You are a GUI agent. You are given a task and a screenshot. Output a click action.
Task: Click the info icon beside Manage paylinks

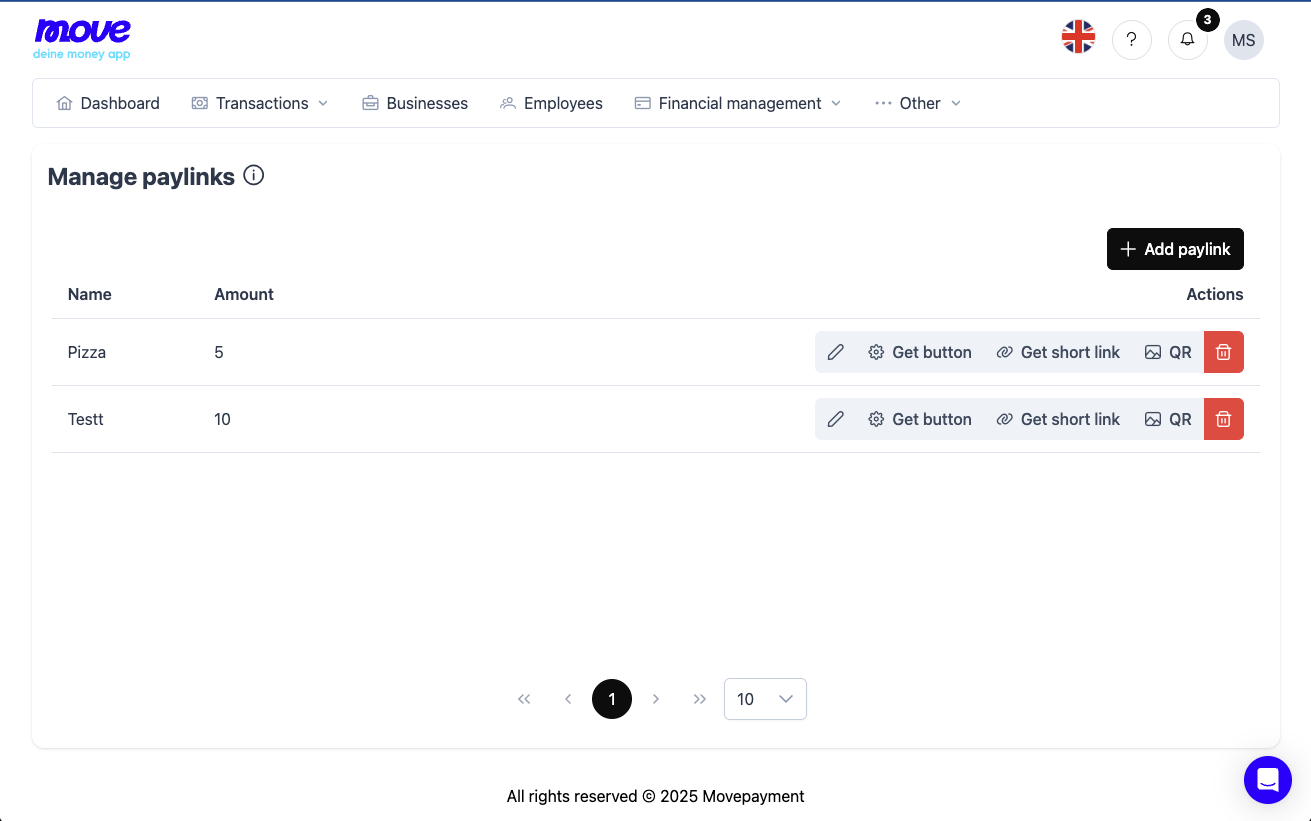click(254, 176)
